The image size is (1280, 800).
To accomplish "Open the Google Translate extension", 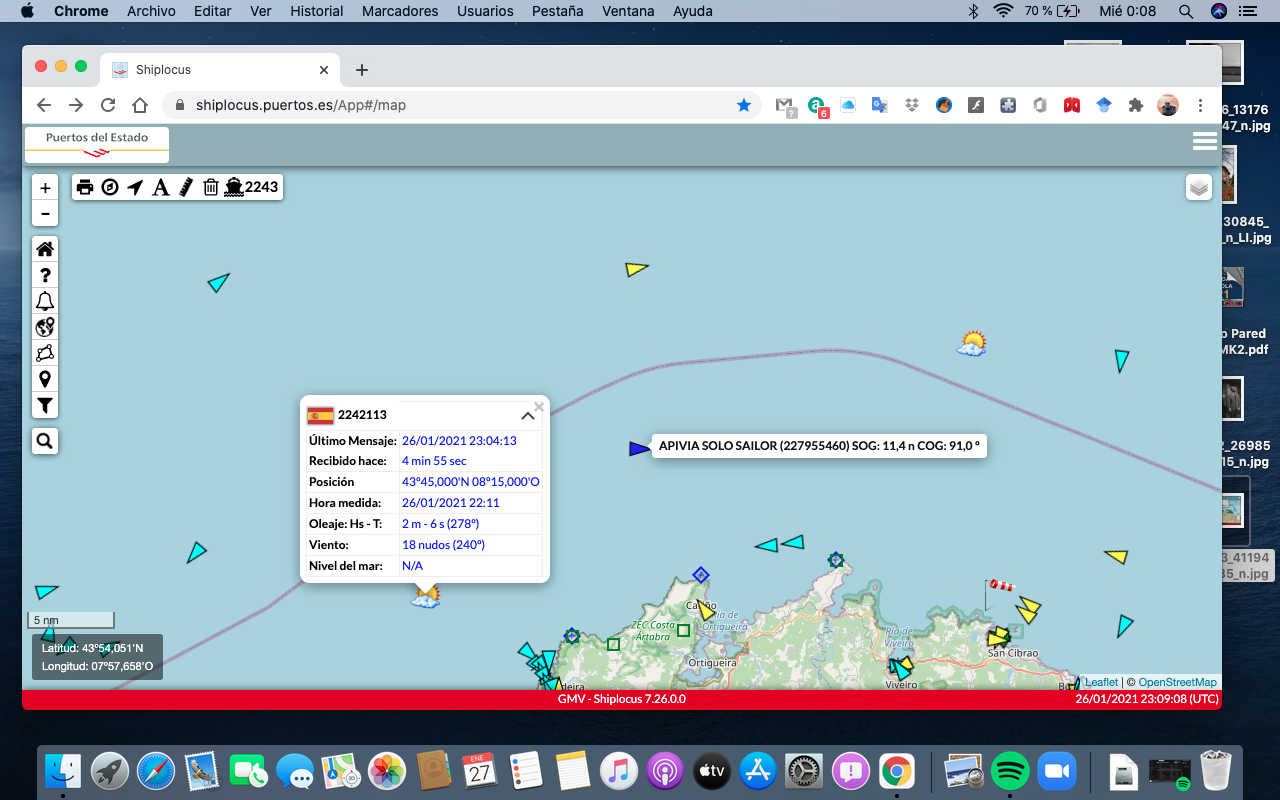I will tap(879, 105).
